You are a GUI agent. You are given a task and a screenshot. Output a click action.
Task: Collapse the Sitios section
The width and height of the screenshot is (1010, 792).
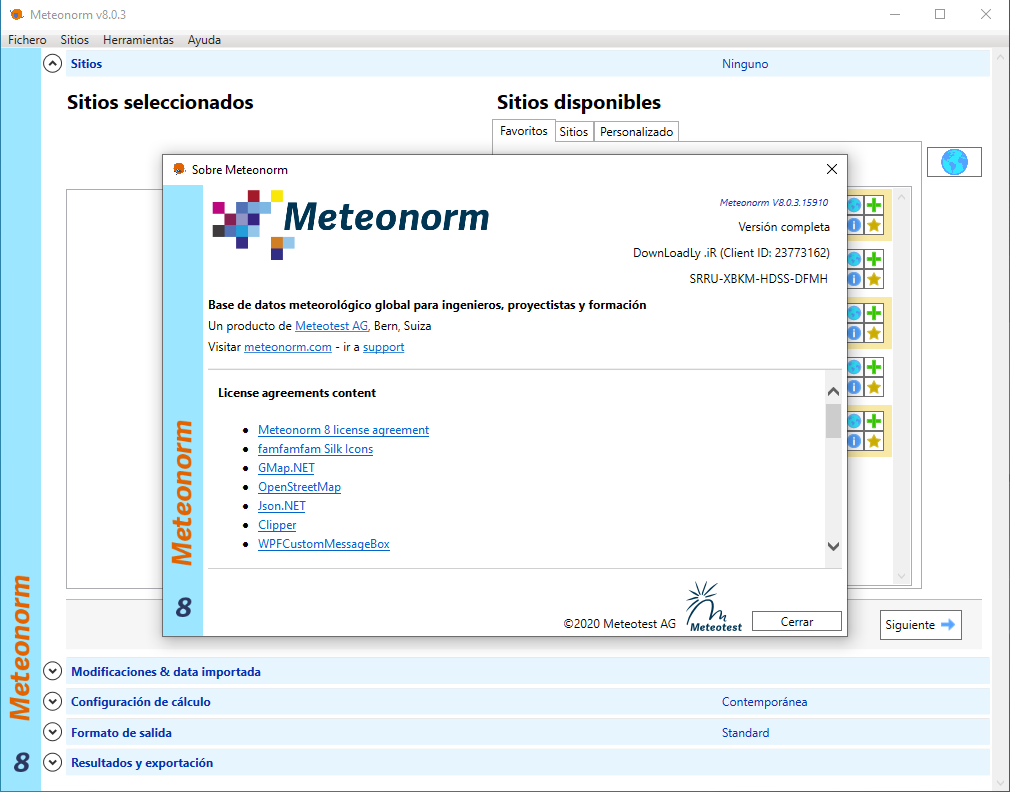tap(52, 63)
